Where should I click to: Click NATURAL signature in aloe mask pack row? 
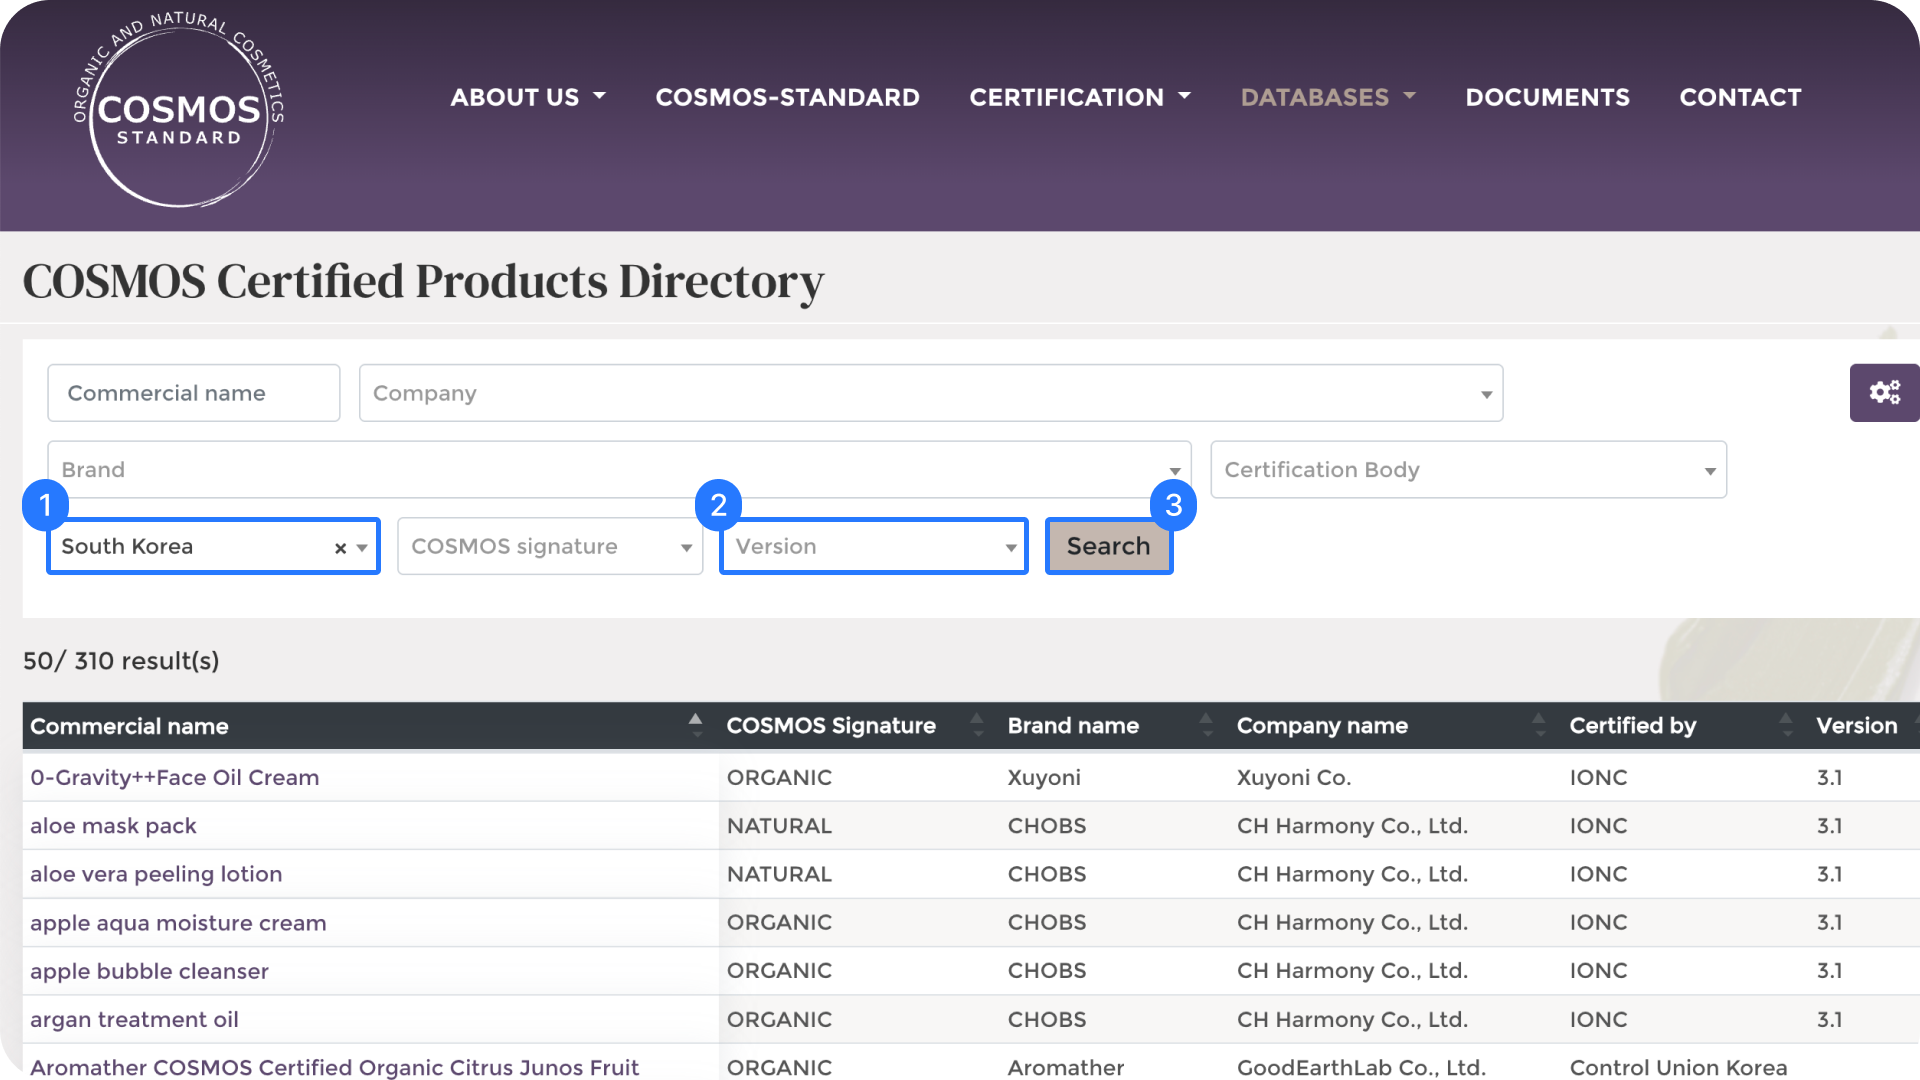pos(779,826)
